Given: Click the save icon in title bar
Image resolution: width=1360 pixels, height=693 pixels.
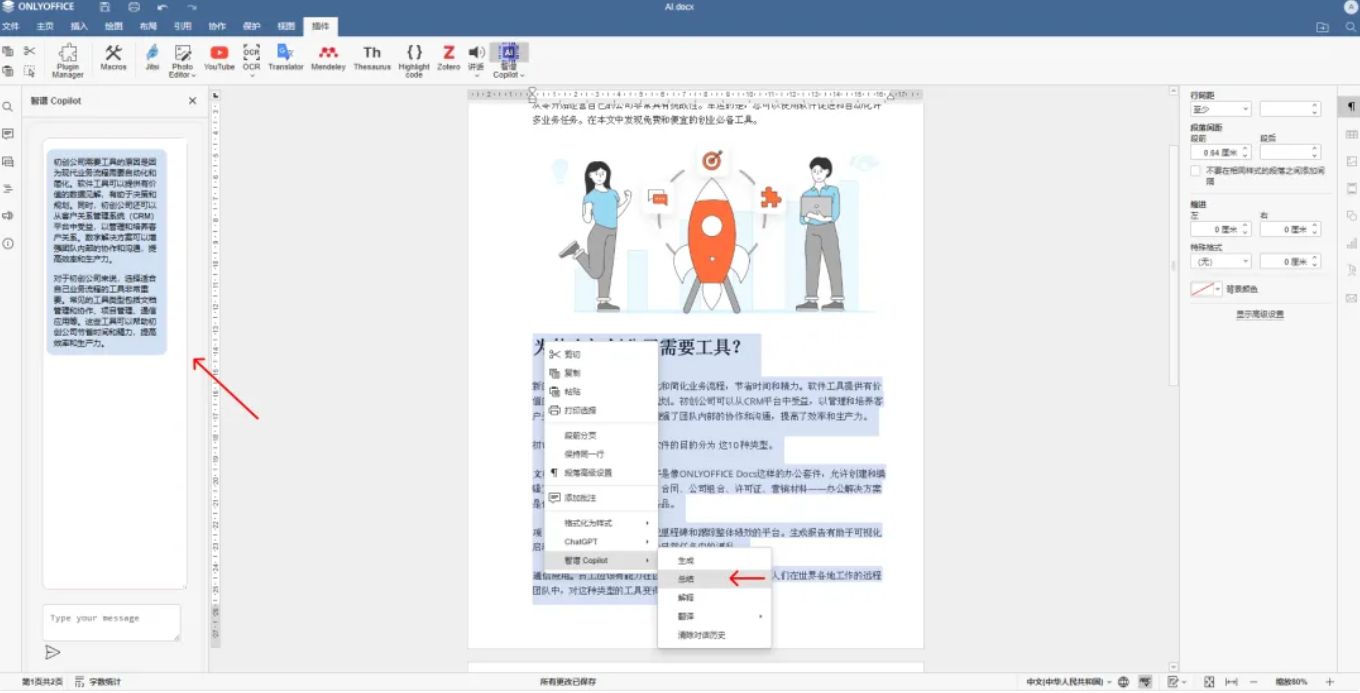Looking at the screenshot, I should click(x=105, y=7).
